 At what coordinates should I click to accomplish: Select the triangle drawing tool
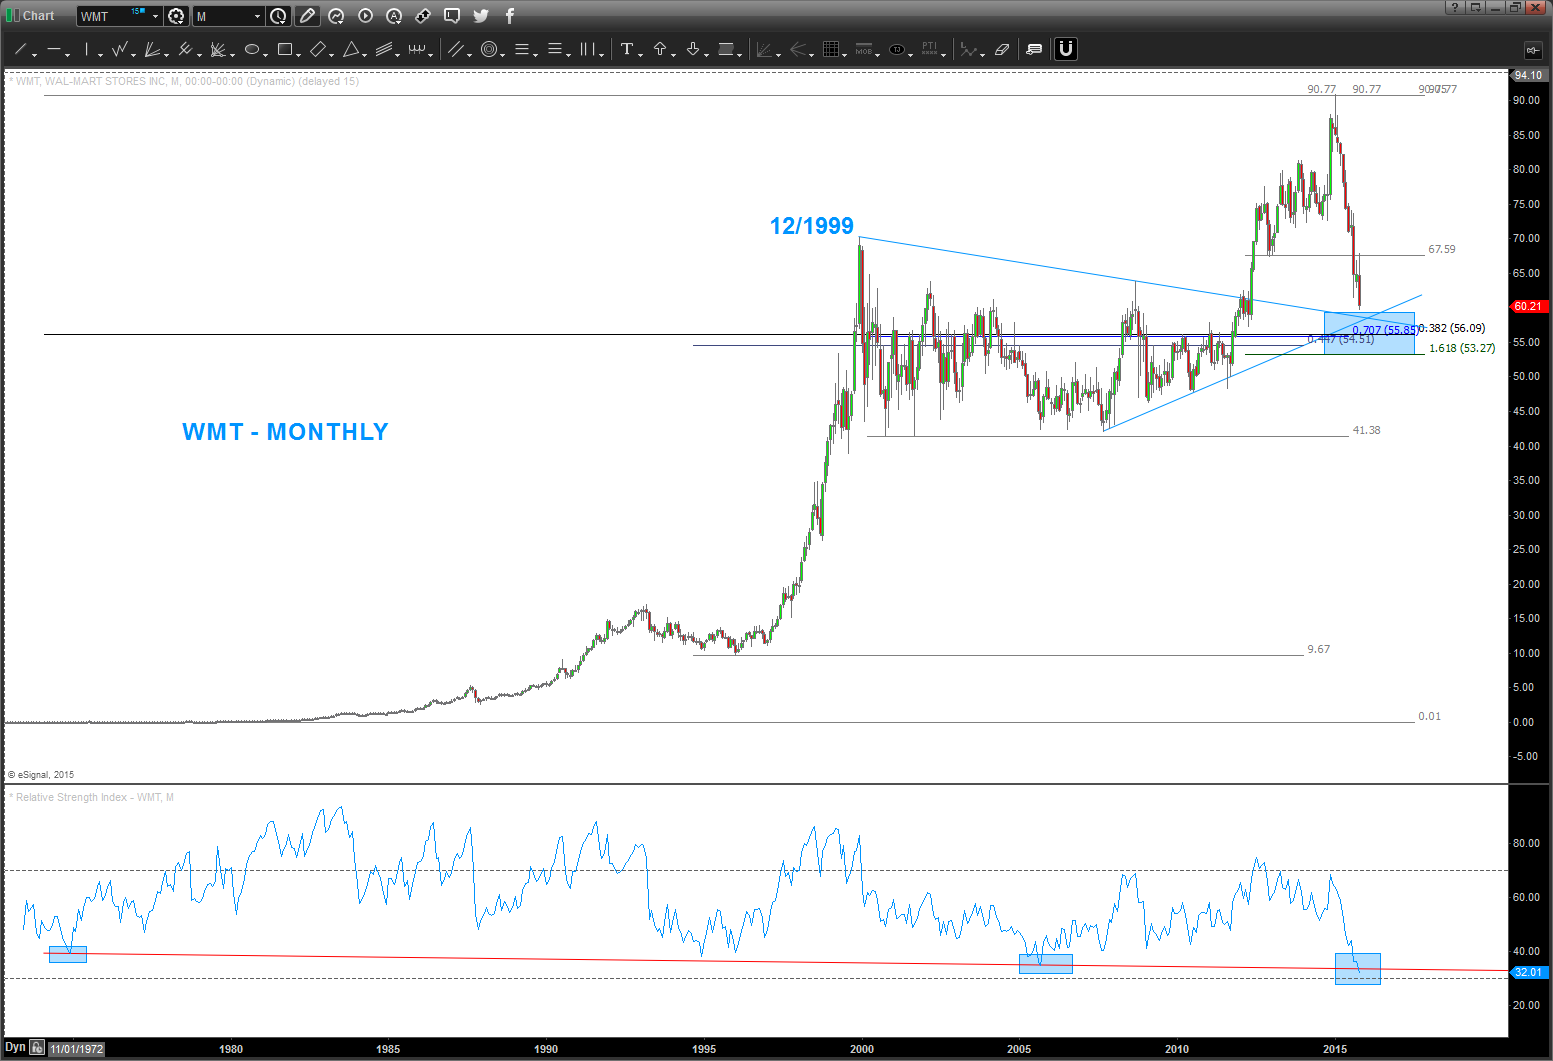(351, 49)
